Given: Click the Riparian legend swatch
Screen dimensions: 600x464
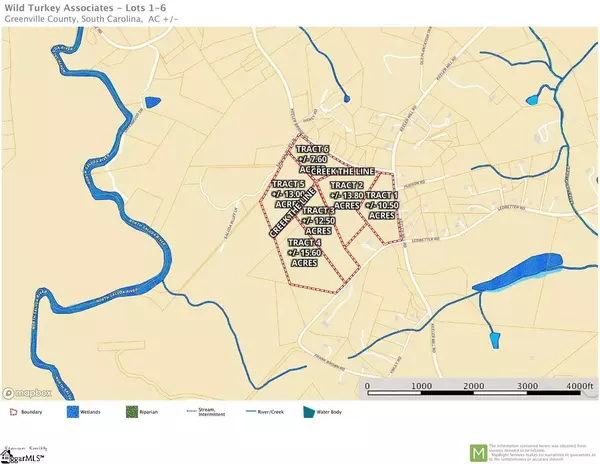Looking at the screenshot, I should [x=128, y=411].
